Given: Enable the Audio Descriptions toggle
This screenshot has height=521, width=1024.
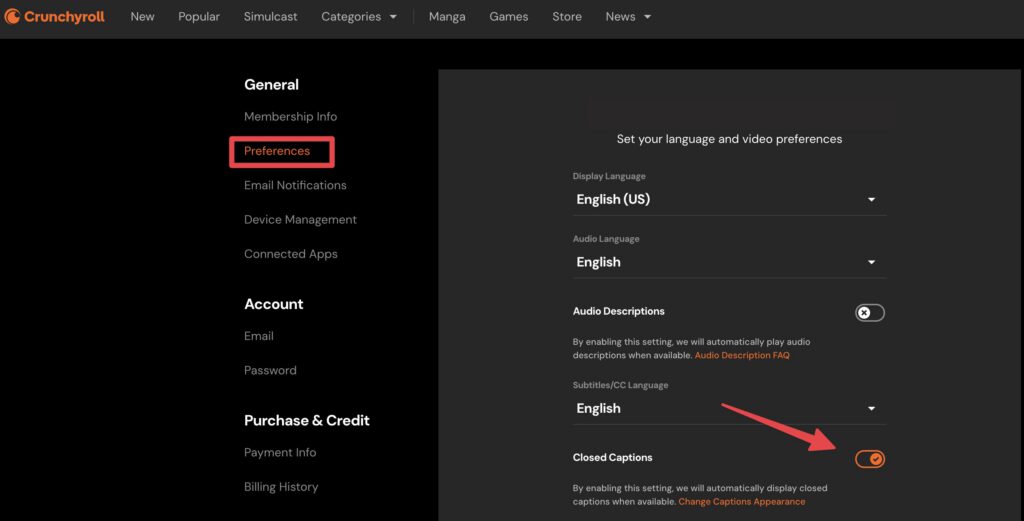Looking at the screenshot, I should [x=870, y=313].
